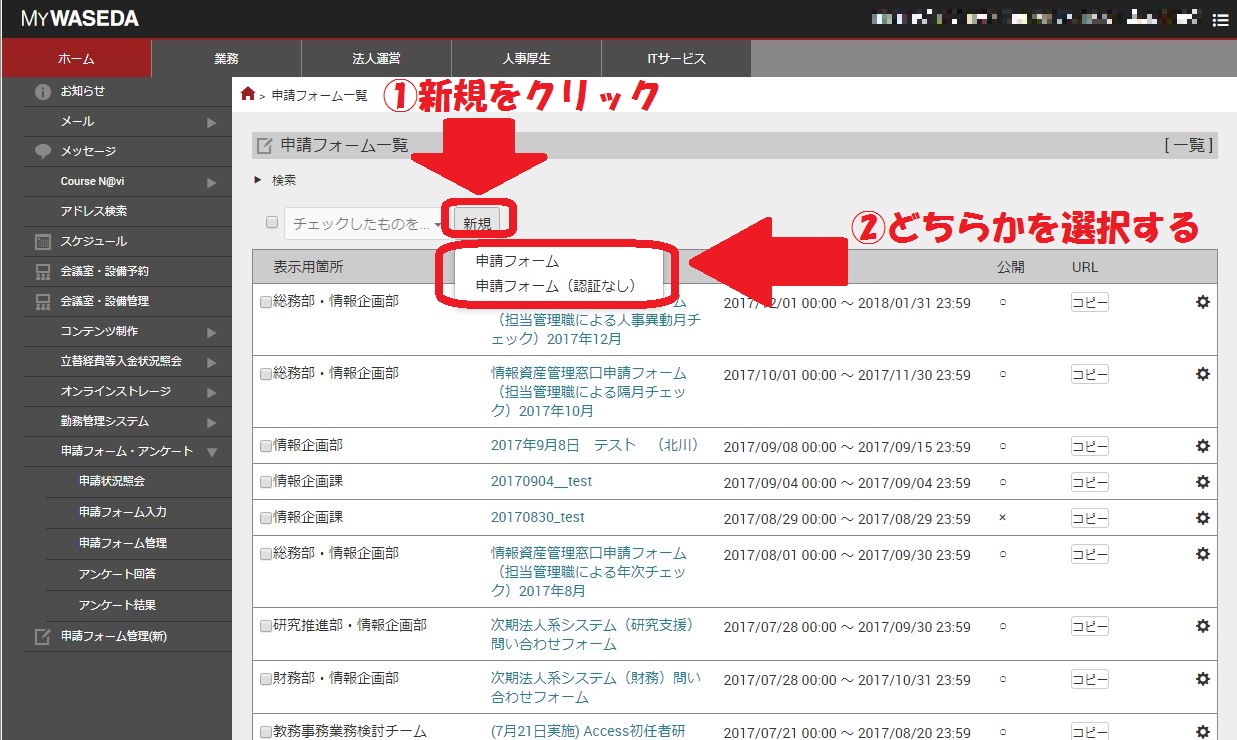1237x740 pixels.
Task: Click the 会議室・設備管理 icon
Action: tap(43, 302)
